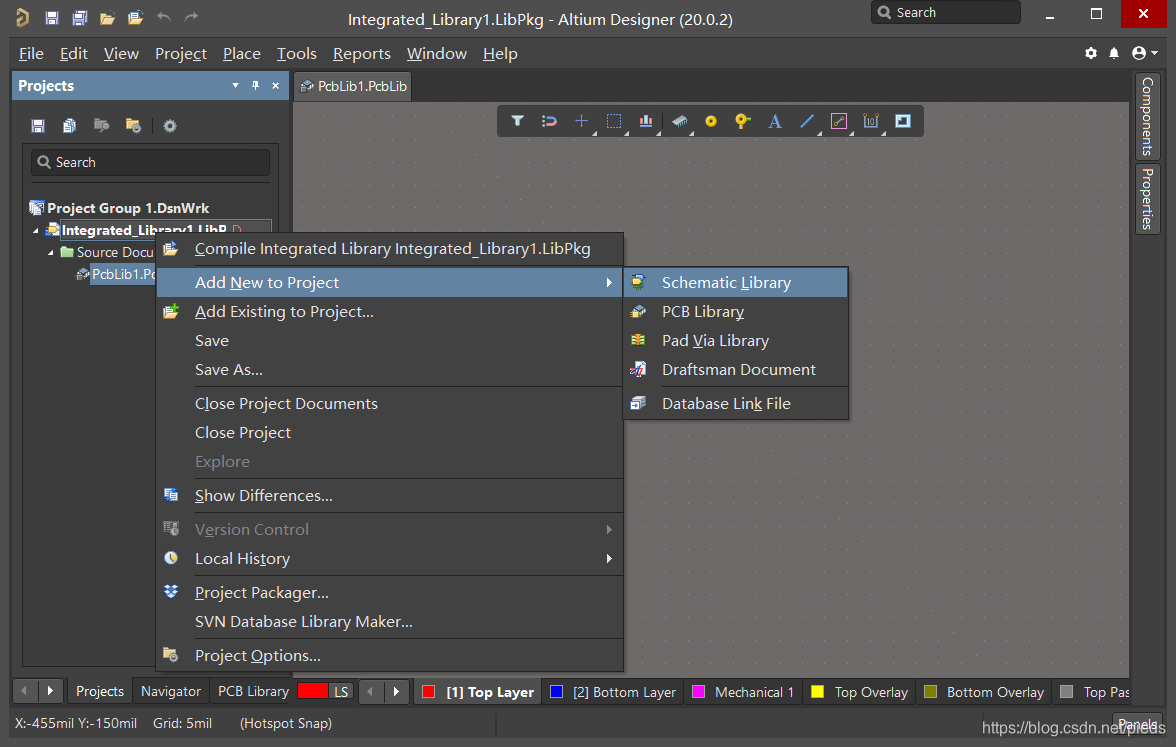This screenshot has height=747, width=1176.
Task: Open the align objects chart icon
Action: pos(646,121)
